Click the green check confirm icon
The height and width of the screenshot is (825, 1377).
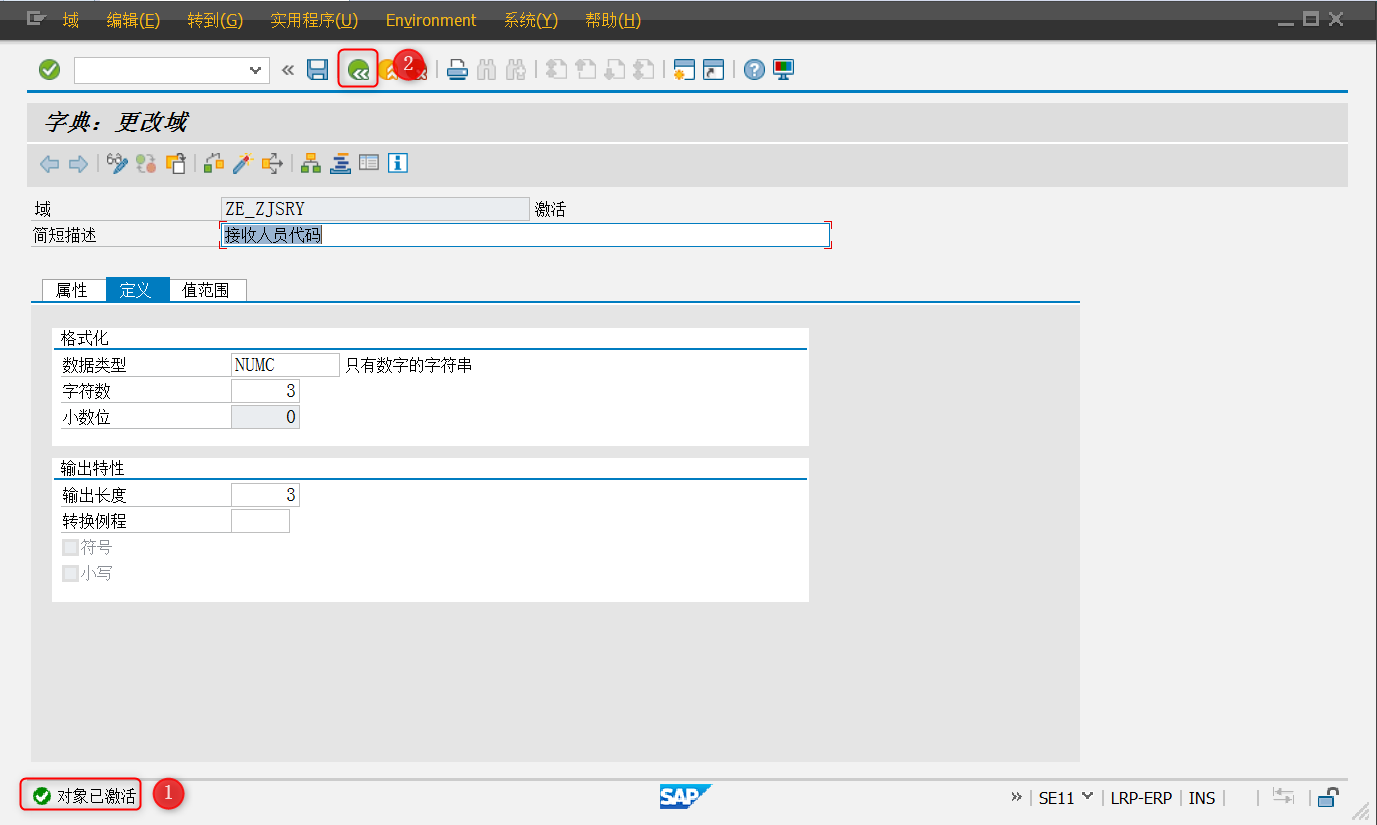[48, 69]
